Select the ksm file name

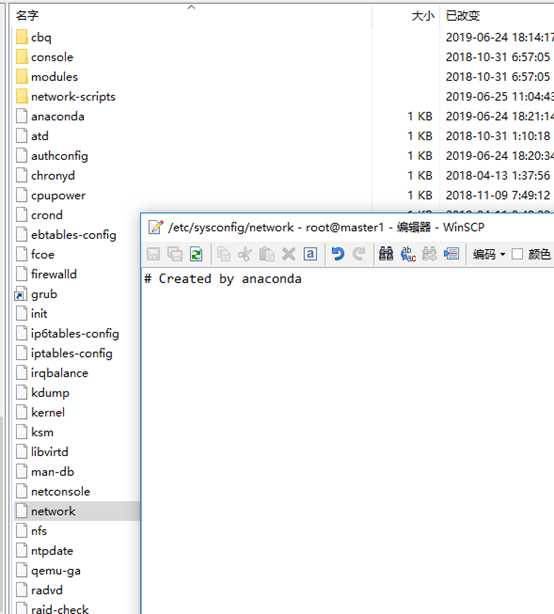[x=42, y=432]
